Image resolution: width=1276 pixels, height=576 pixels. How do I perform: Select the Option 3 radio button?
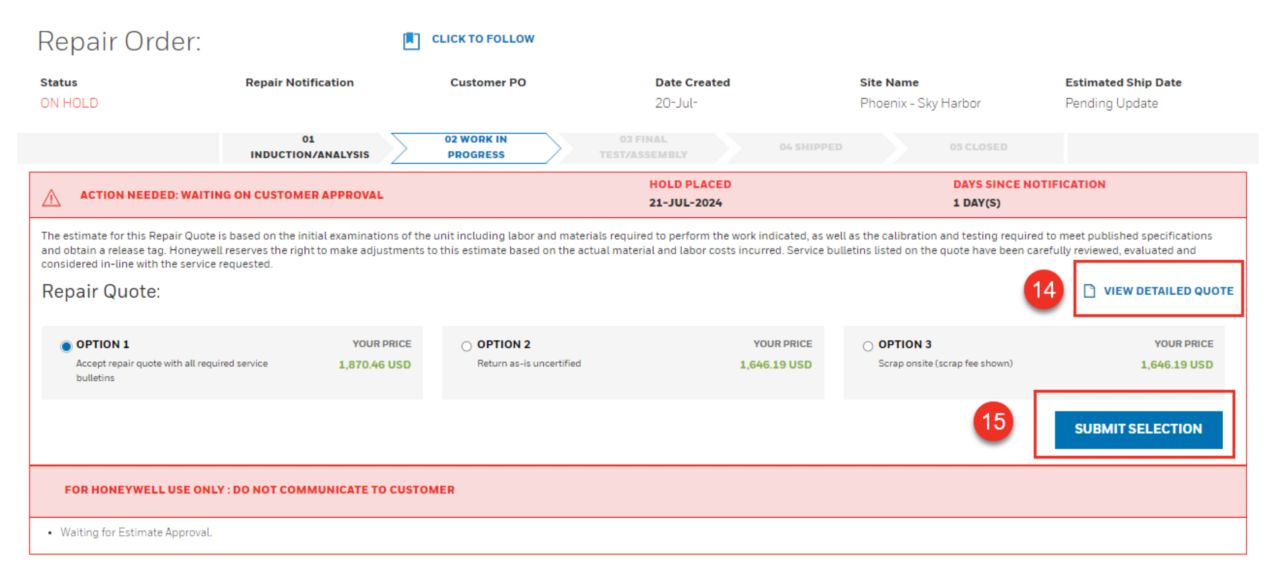[x=868, y=346]
